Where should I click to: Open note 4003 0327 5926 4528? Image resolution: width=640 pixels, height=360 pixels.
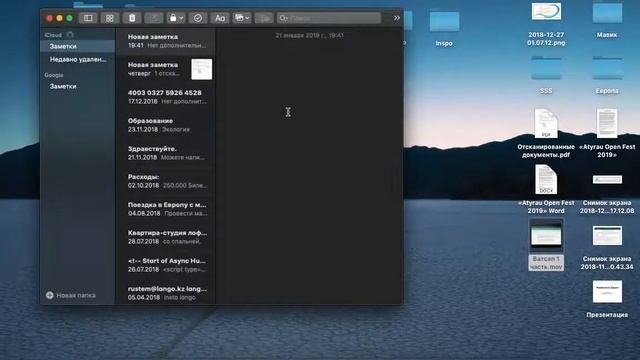click(x=166, y=97)
